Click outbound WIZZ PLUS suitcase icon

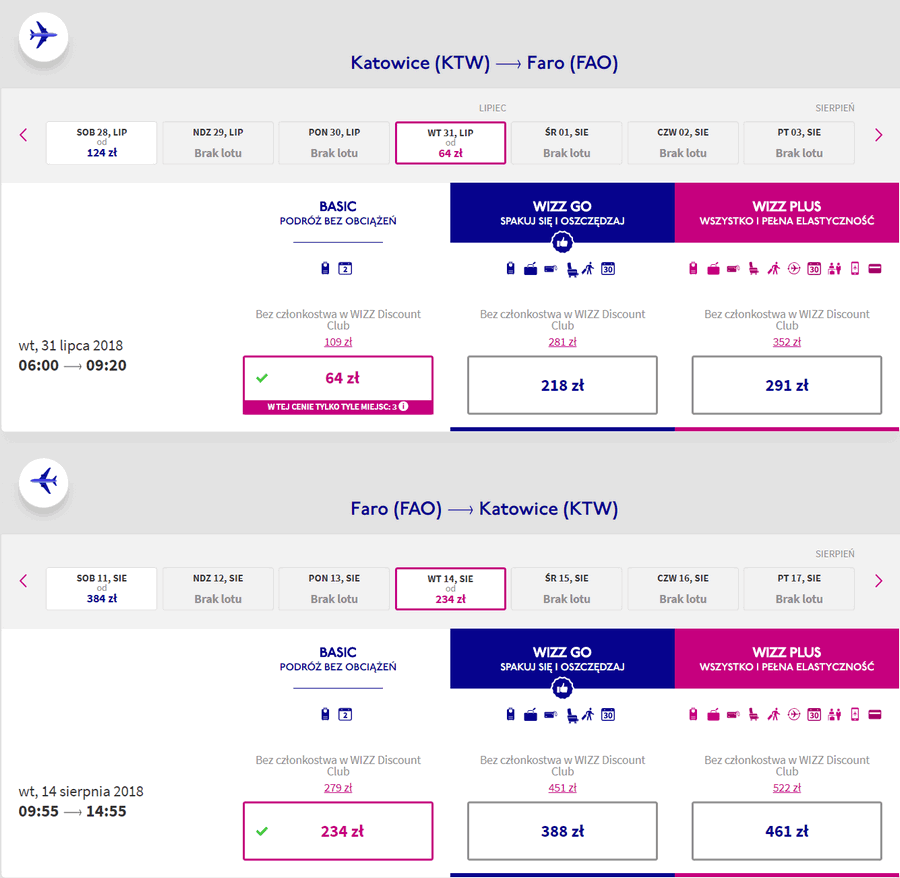(x=713, y=269)
